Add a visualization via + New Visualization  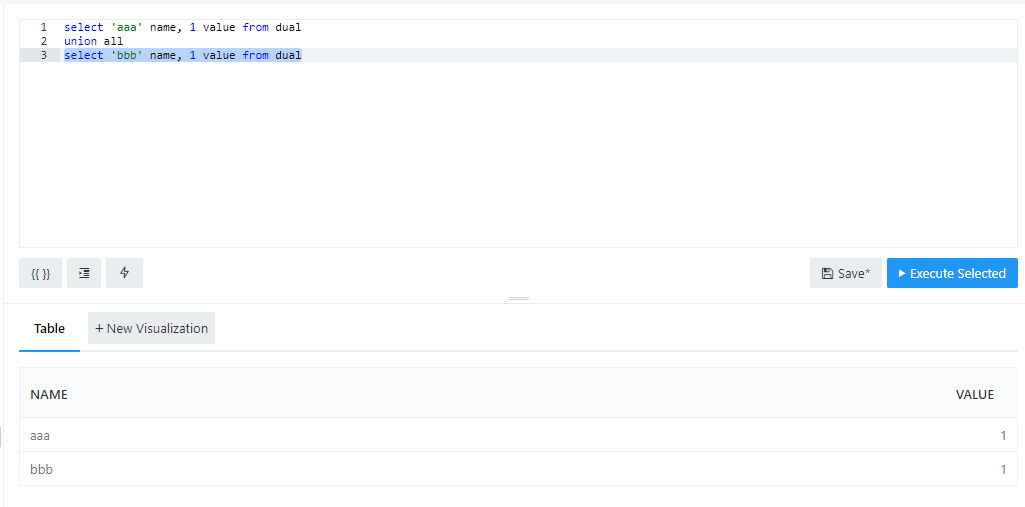152,328
